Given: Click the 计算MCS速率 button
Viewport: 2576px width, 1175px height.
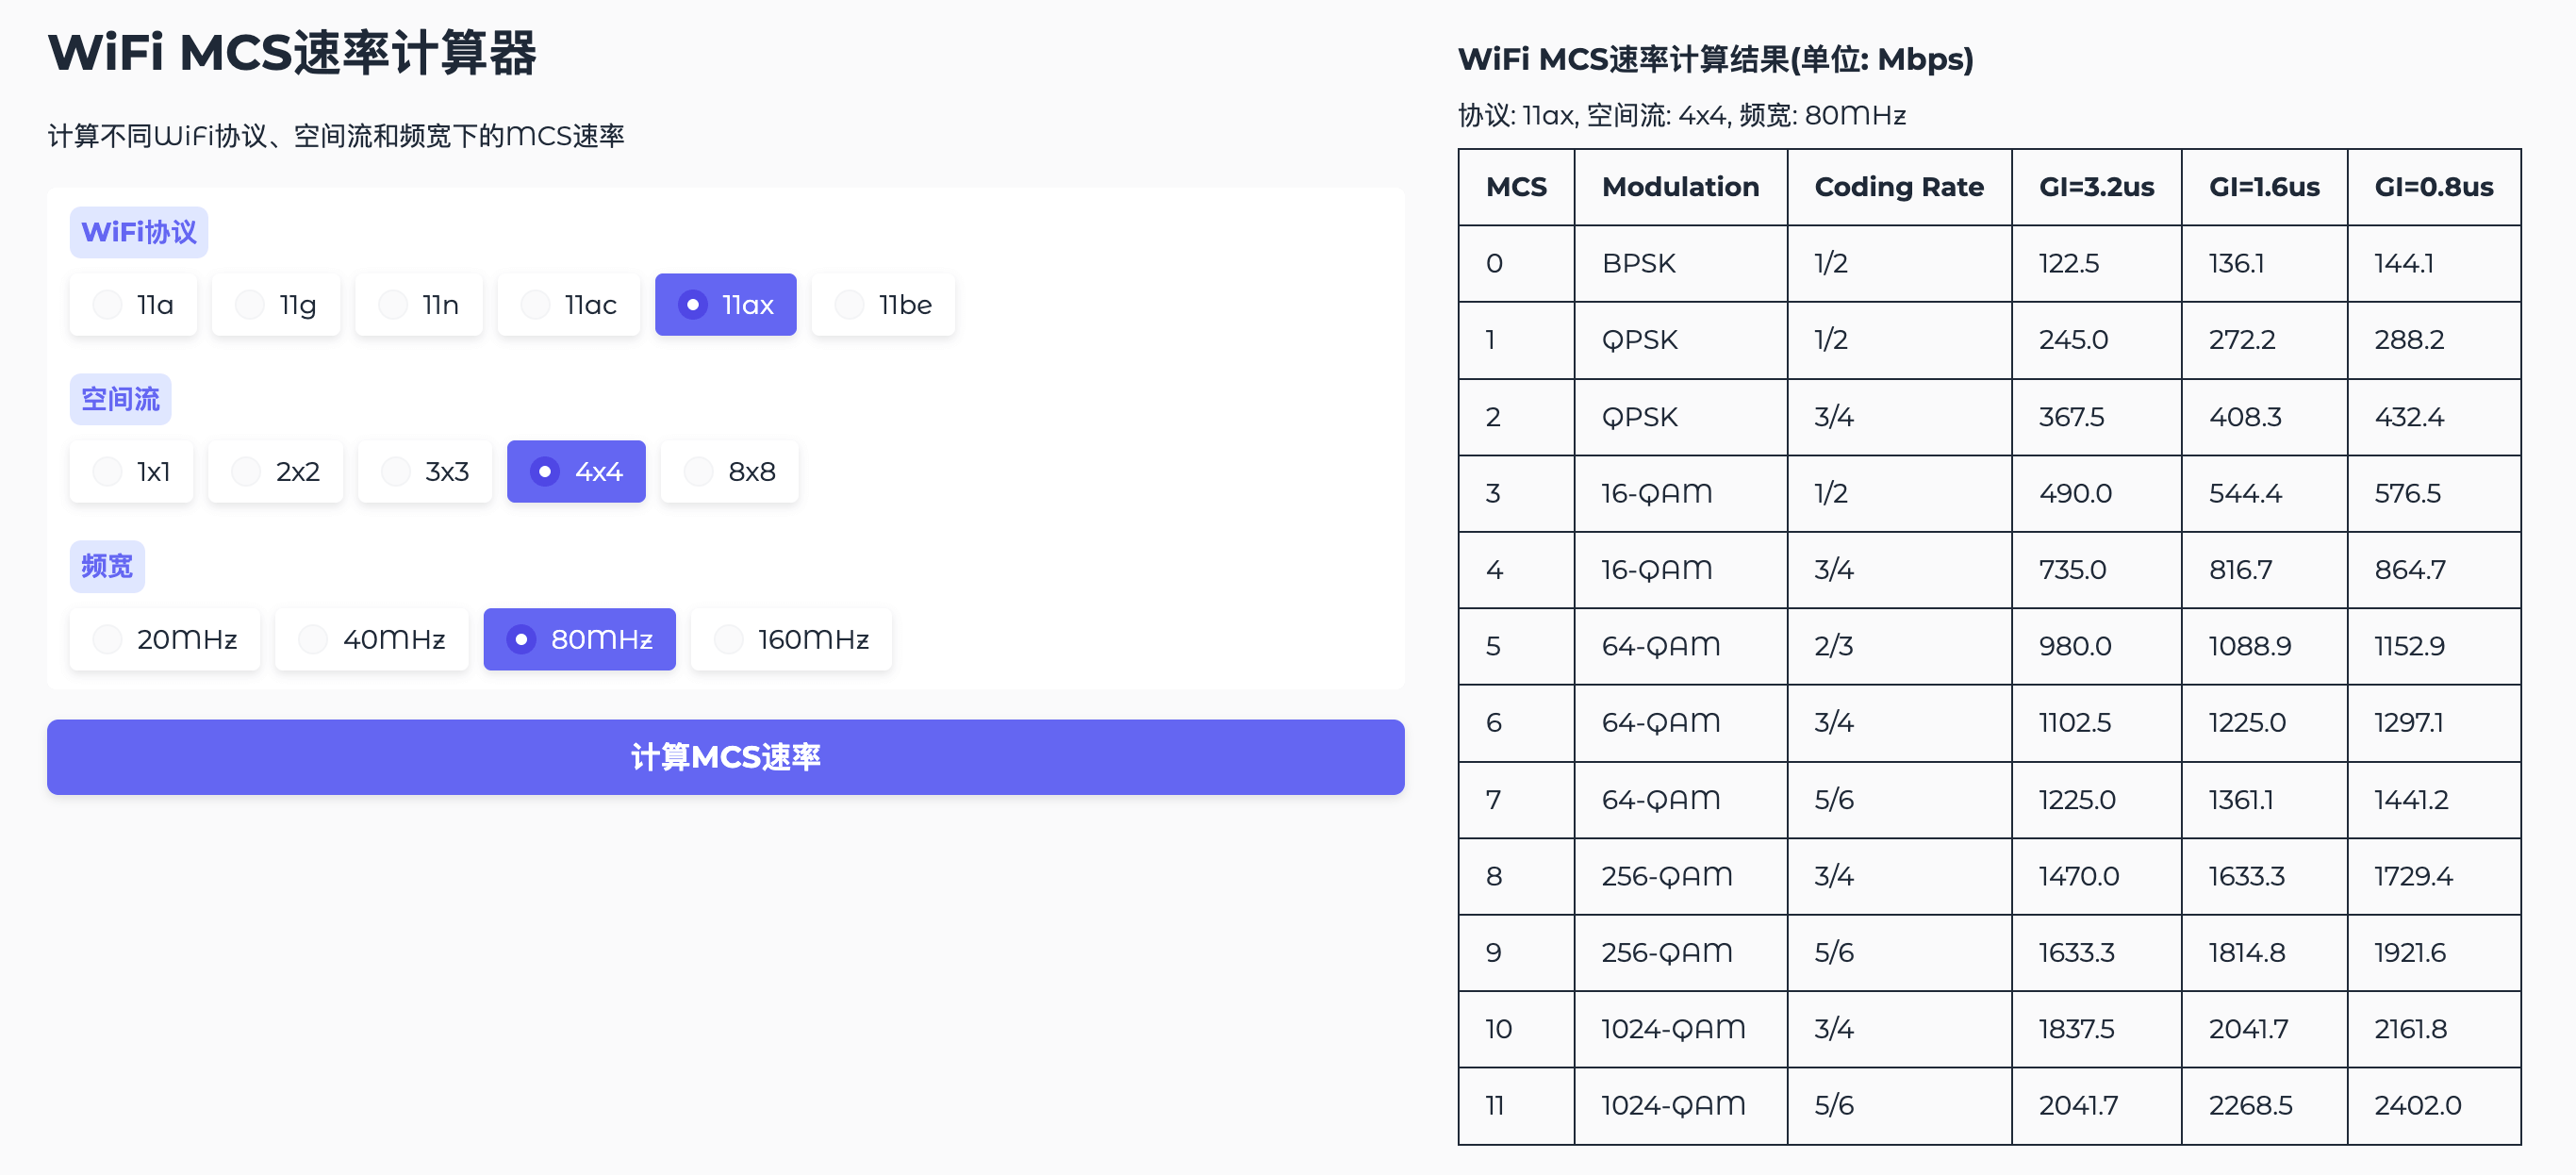Looking at the screenshot, I should (726, 757).
